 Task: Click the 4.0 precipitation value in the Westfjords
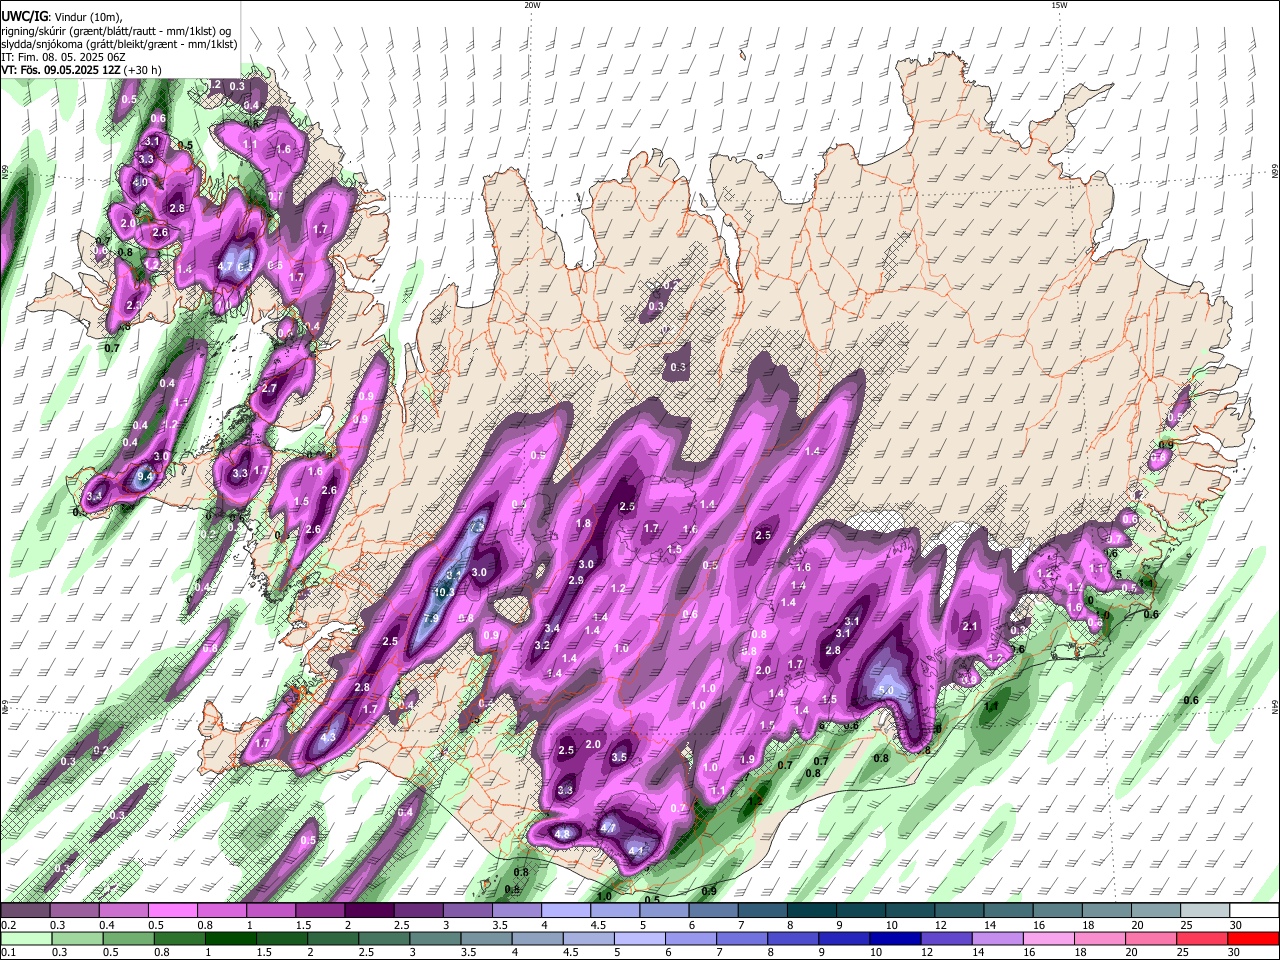click(x=140, y=183)
